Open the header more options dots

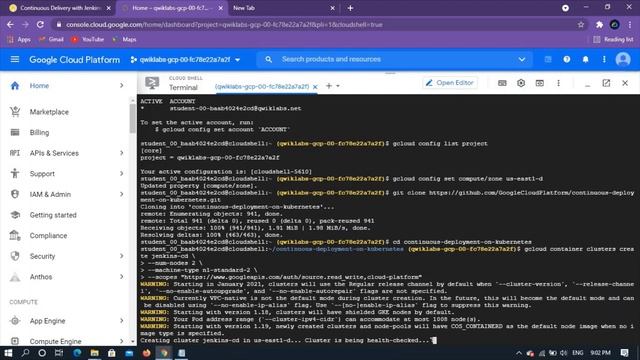tap(604, 60)
